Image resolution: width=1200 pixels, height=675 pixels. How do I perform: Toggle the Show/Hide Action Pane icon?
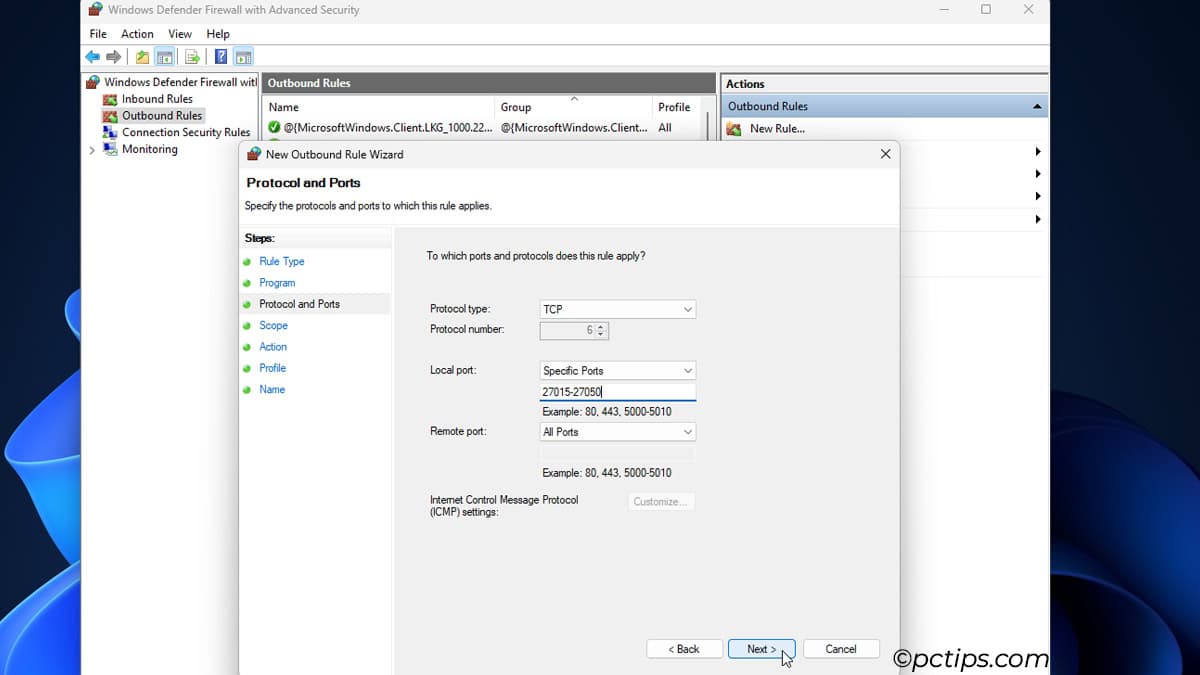coord(243,57)
